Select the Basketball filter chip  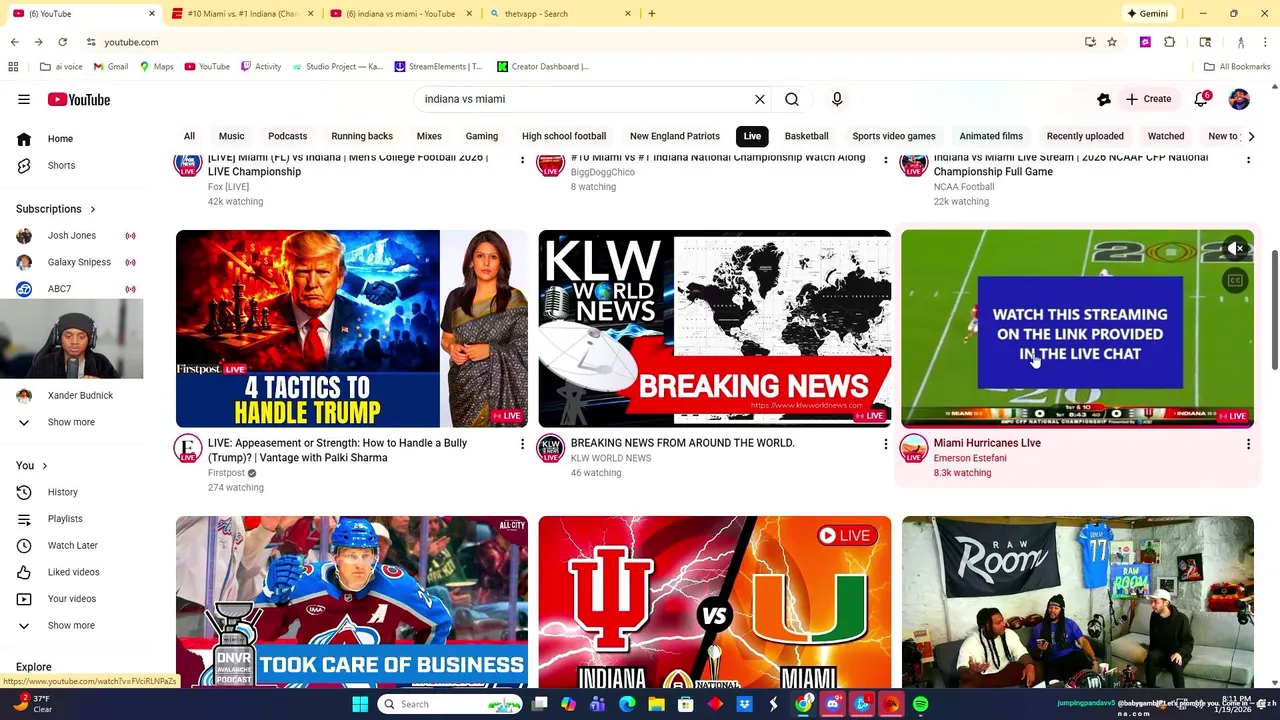click(x=806, y=136)
